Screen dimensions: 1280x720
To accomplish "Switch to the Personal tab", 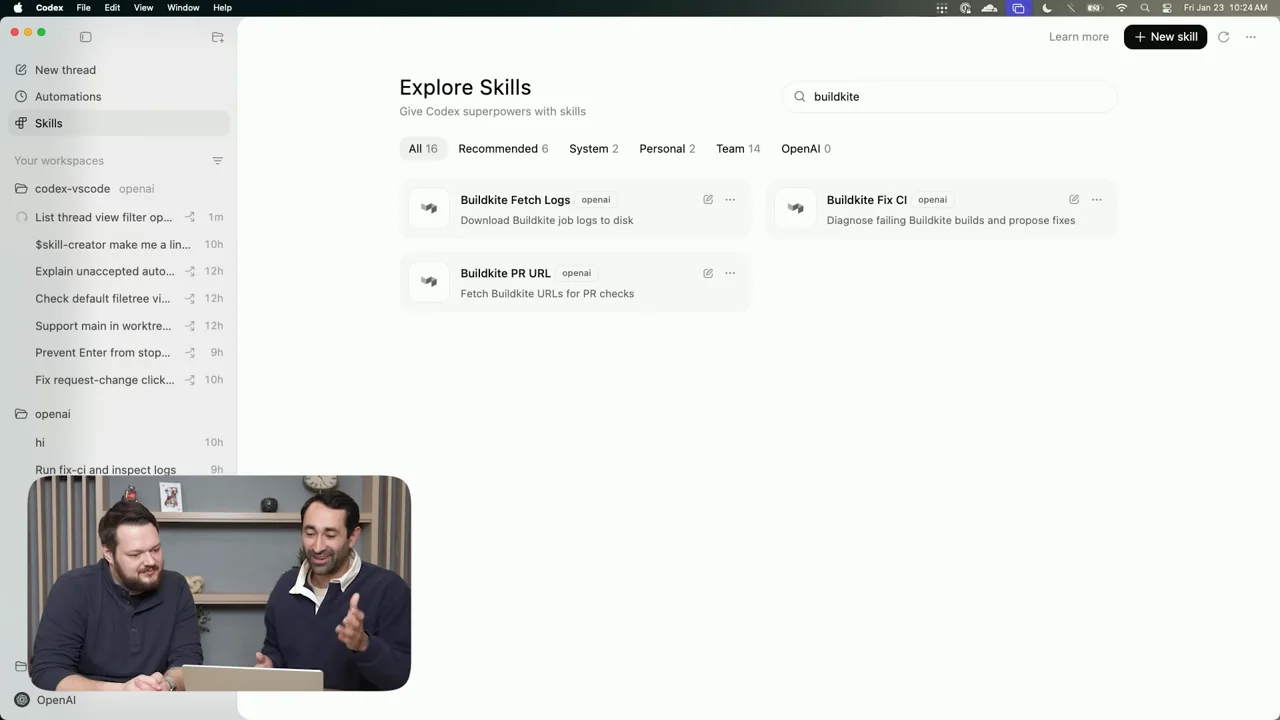I will [x=667, y=149].
